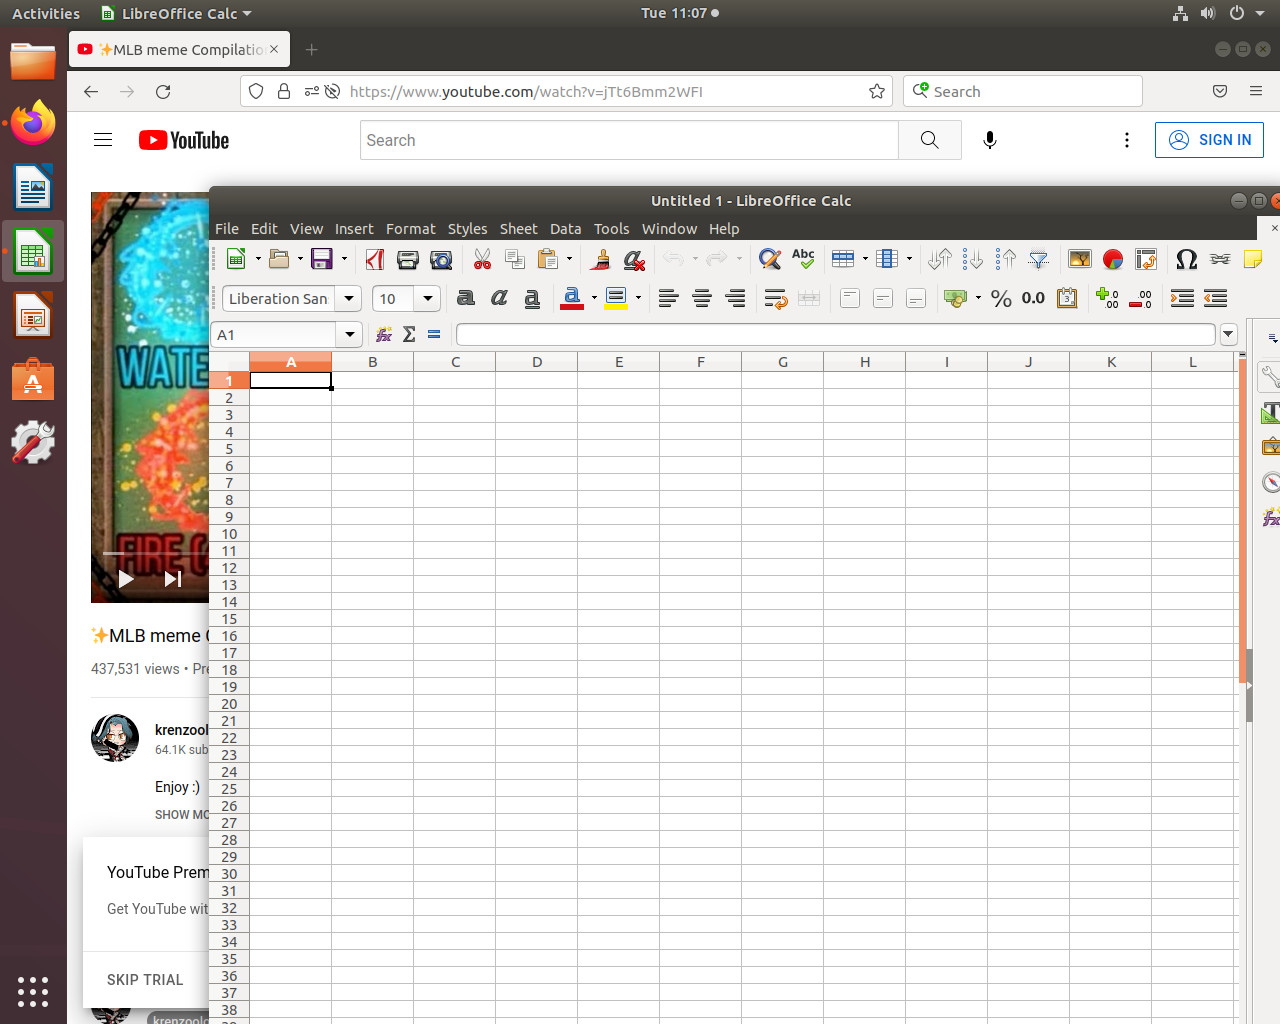Open the Special Character omega icon
Image resolution: width=1280 pixels, height=1024 pixels.
click(x=1186, y=260)
